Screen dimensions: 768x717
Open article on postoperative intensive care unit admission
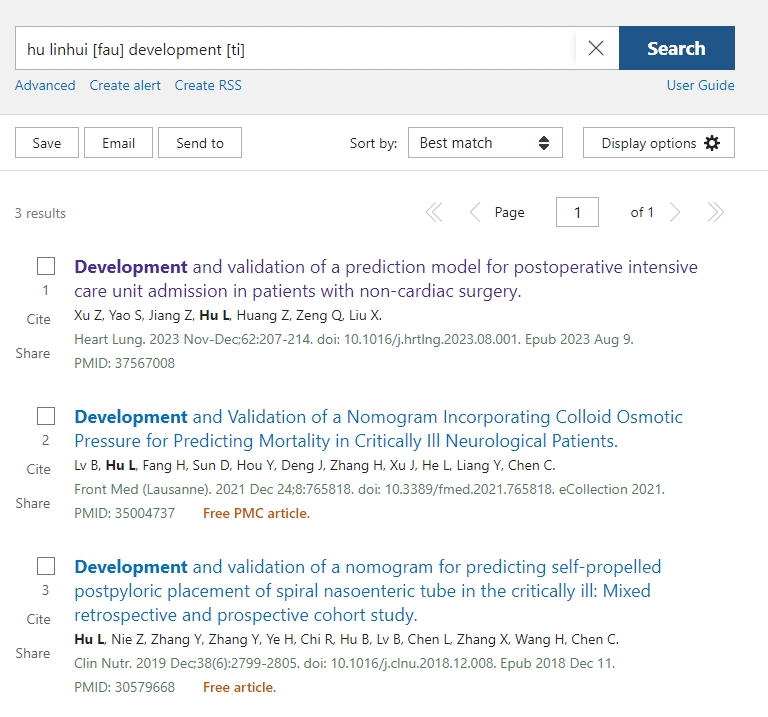coord(386,279)
